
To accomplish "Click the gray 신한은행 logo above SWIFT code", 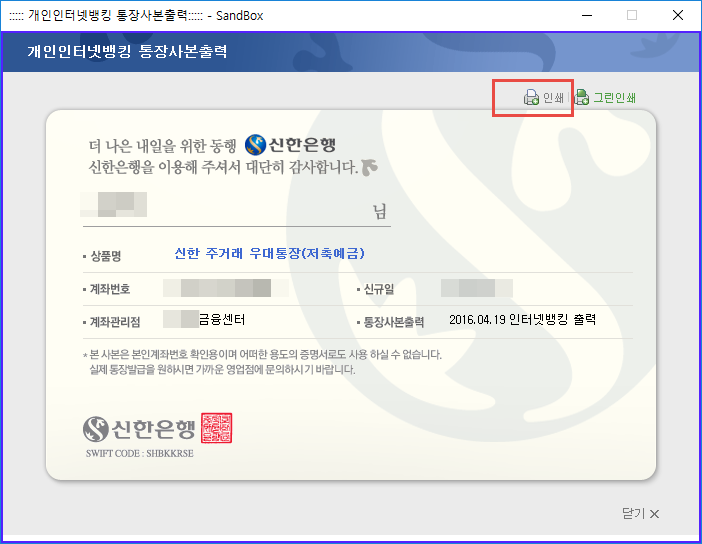I will [x=139, y=429].
